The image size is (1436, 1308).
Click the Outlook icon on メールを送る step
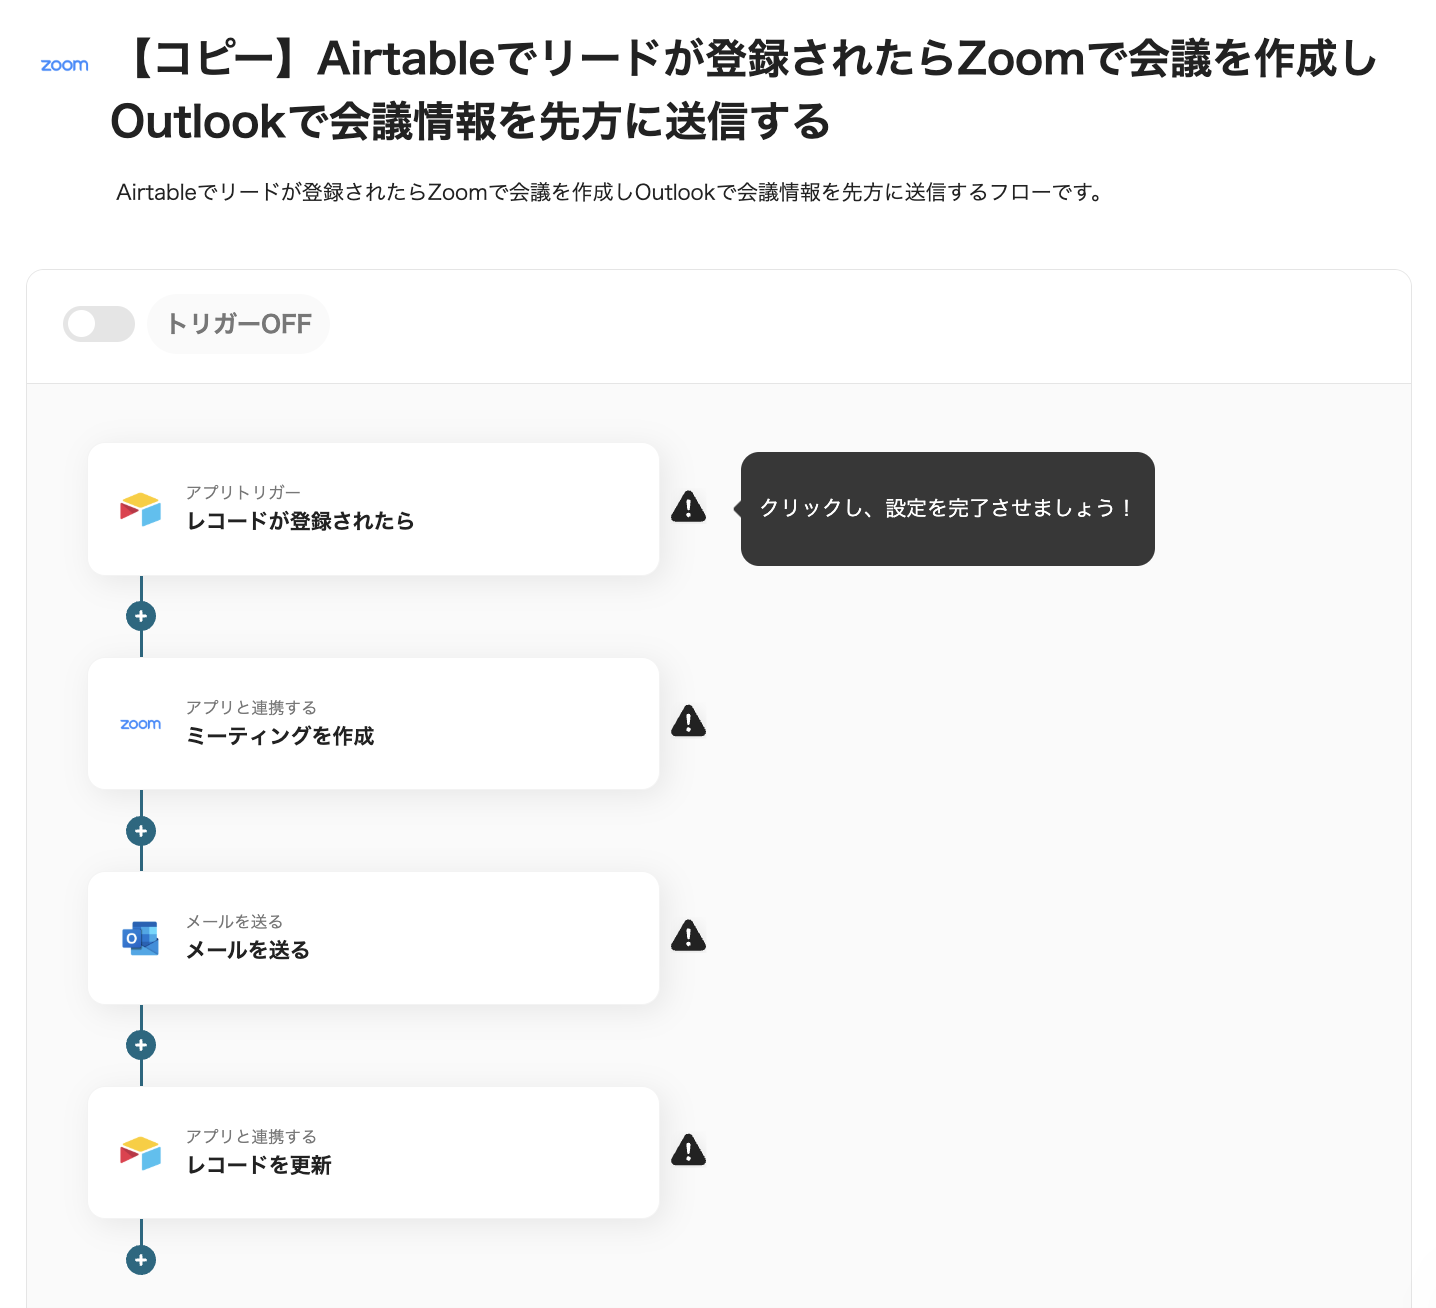(x=140, y=938)
